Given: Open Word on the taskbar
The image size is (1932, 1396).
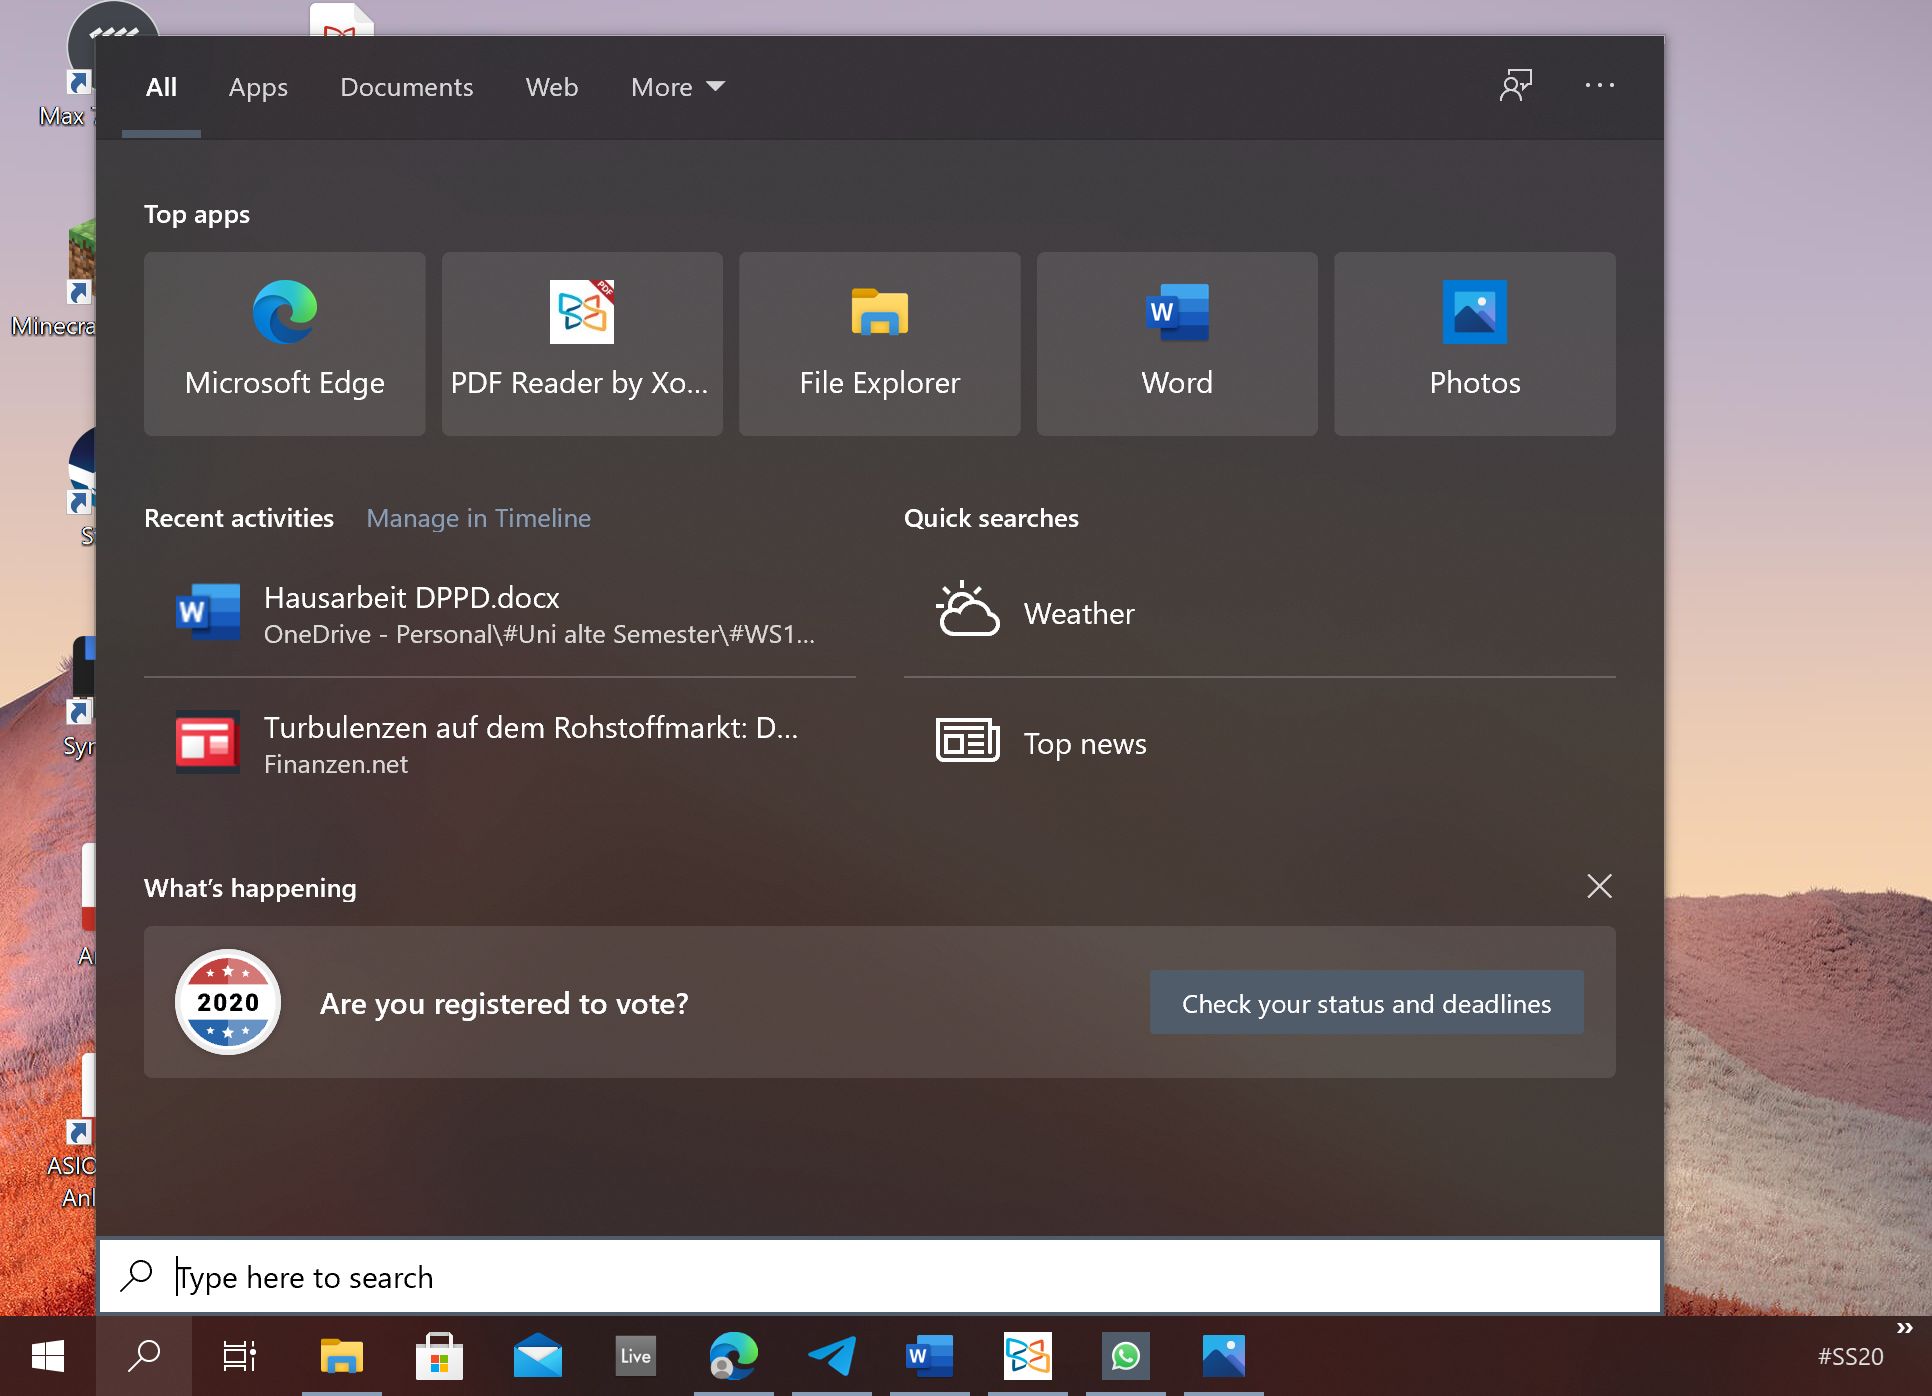Looking at the screenshot, I should (x=929, y=1356).
